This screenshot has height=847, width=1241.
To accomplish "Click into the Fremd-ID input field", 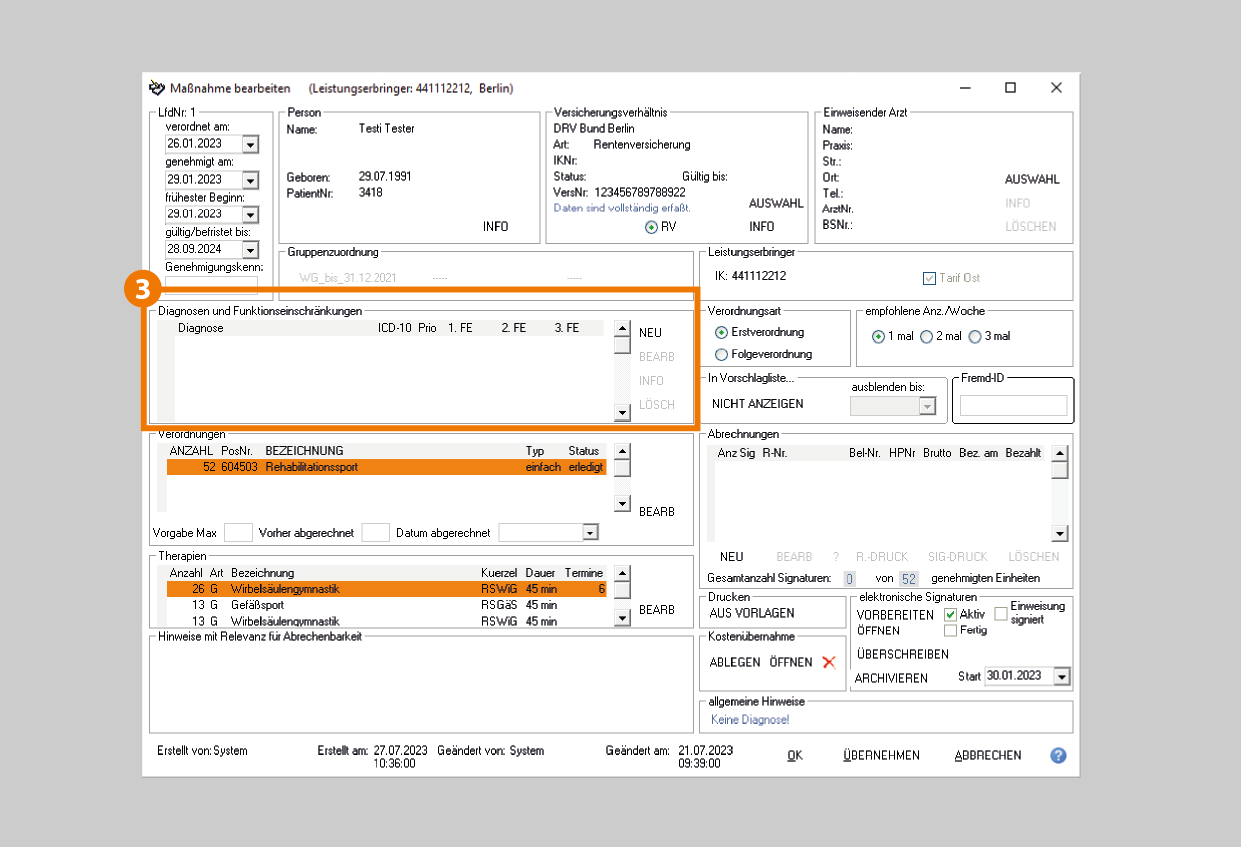I will (x=1013, y=406).
